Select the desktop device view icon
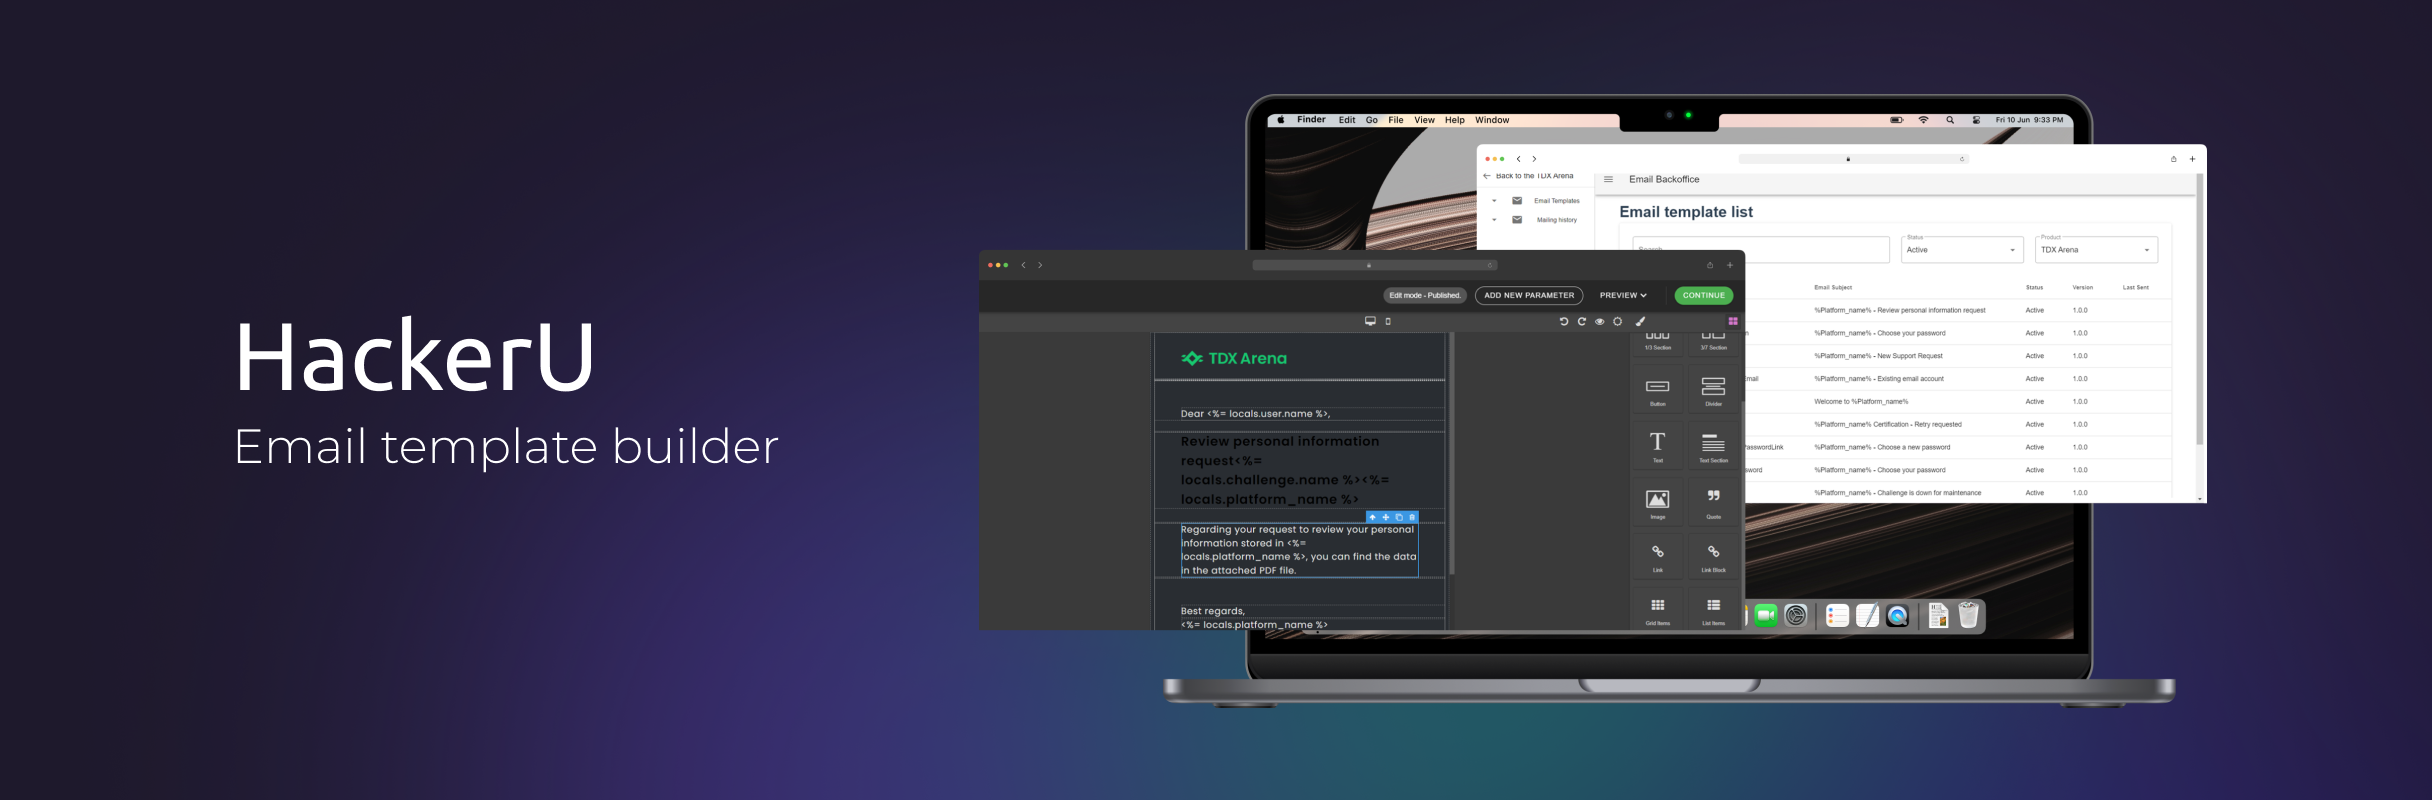 [x=1370, y=321]
